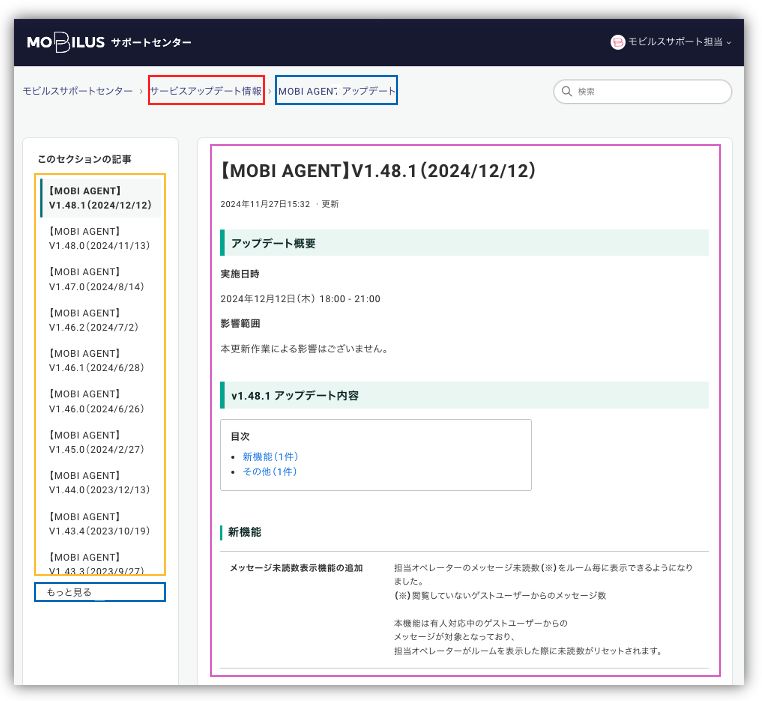
Task: Go to モビルスサポートセンター breadcrumb
Action: (x=77, y=91)
